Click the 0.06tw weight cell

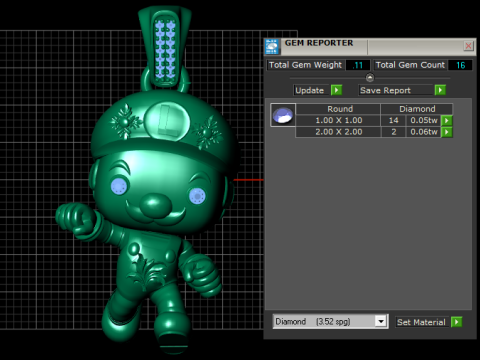click(x=423, y=132)
